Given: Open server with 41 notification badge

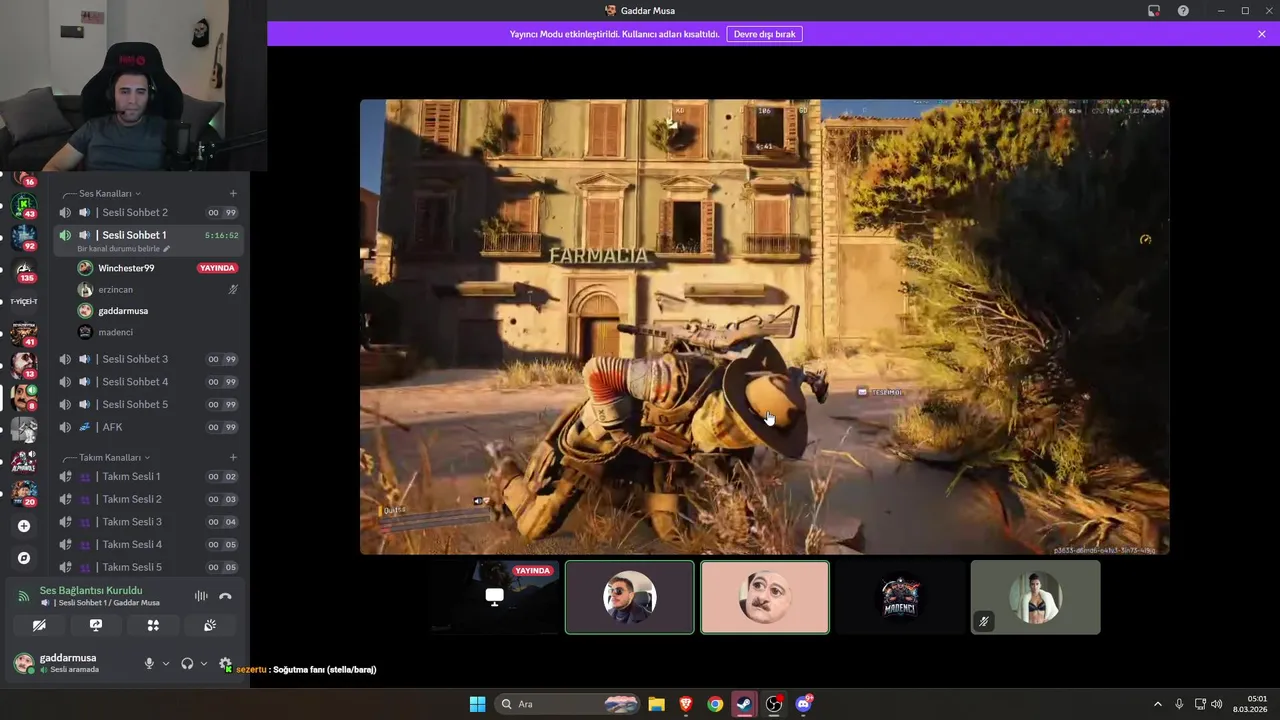Looking at the screenshot, I should 24,334.
